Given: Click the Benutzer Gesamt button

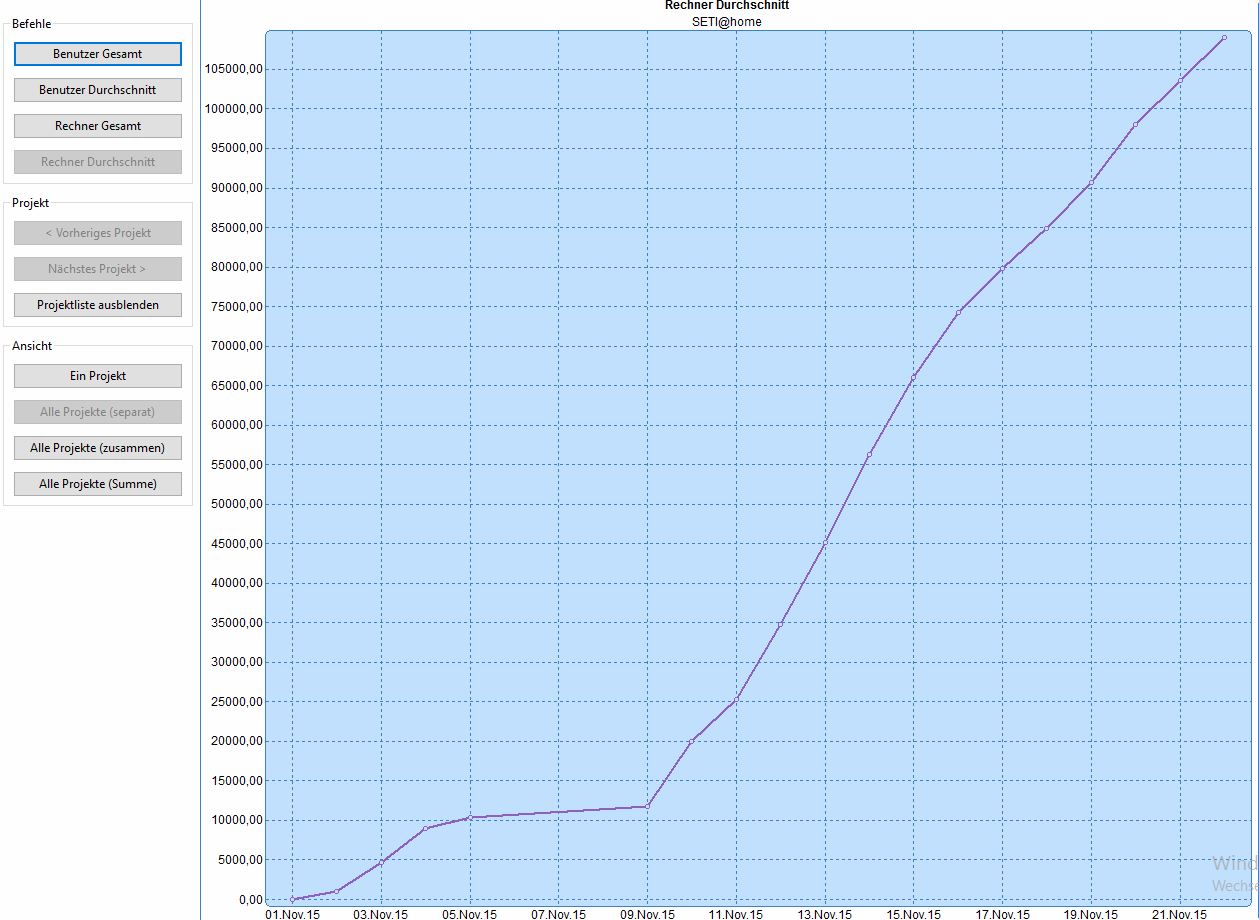Looking at the screenshot, I should [x=98, y=54].
